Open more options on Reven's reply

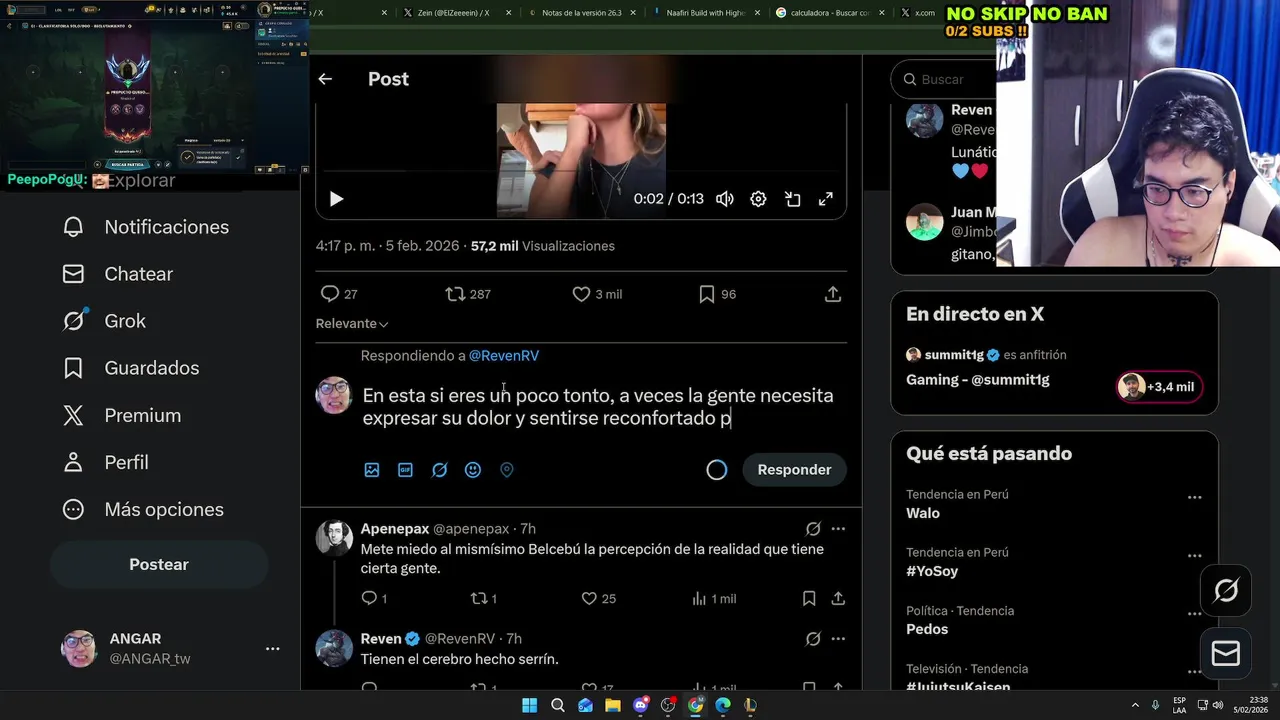(838, 638)
